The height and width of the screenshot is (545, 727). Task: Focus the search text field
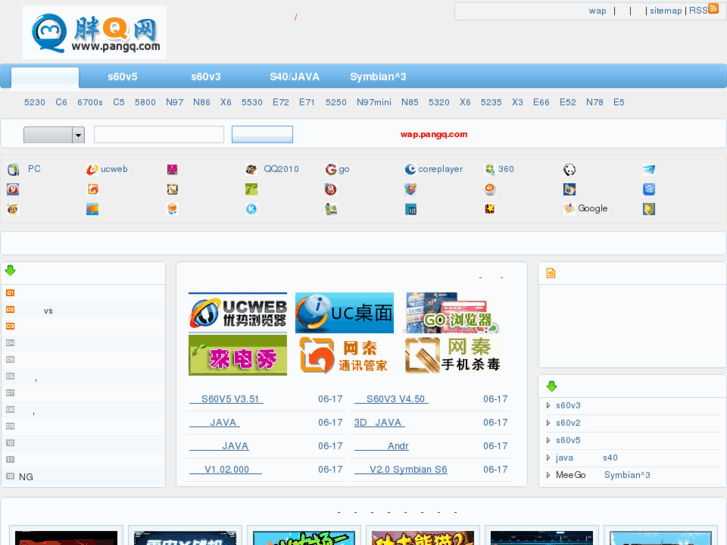[159, 135]
